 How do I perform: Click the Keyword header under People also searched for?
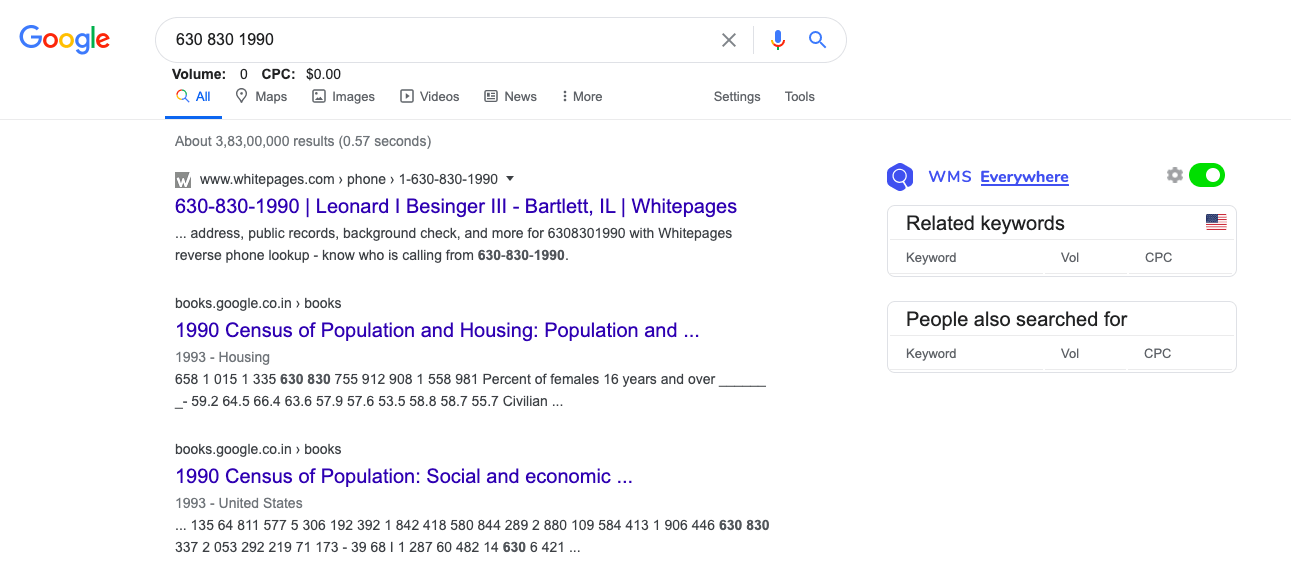931,354
